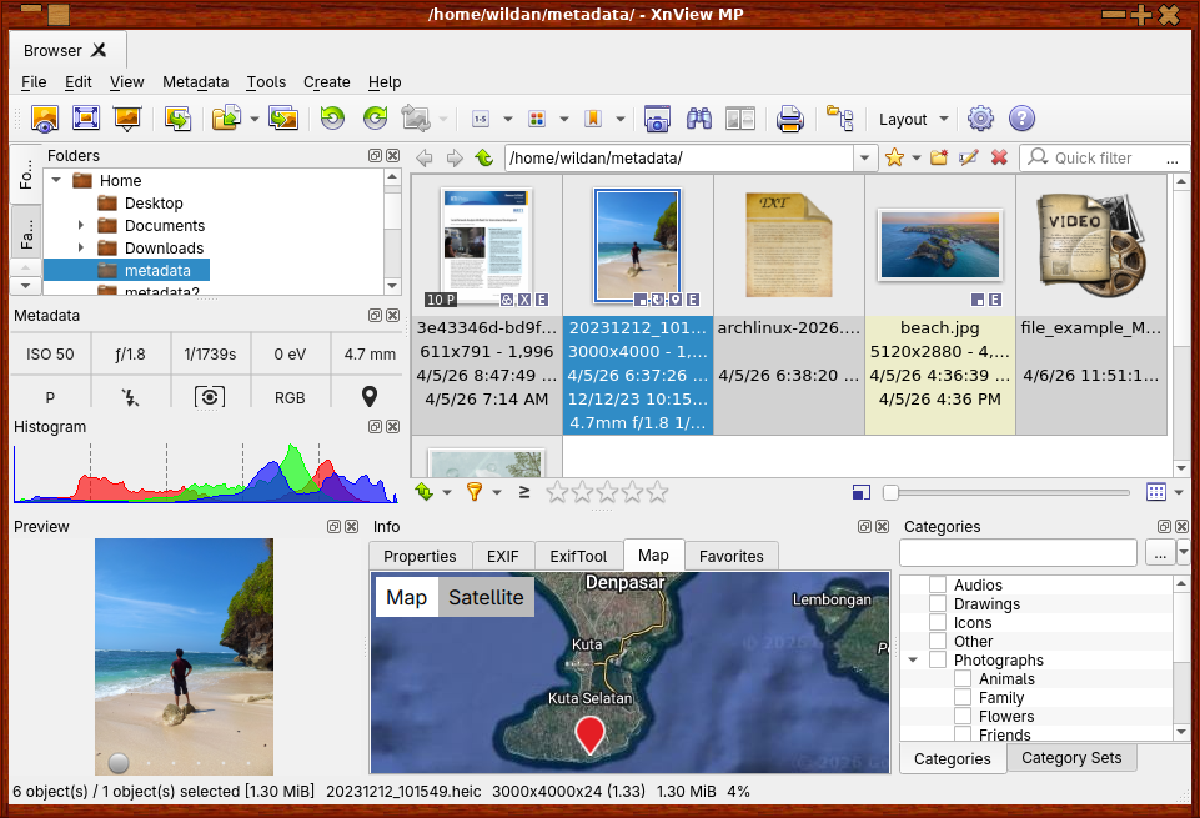Click the thumbnail size slider
The image size is (1200, 818).
point(1005,492)
